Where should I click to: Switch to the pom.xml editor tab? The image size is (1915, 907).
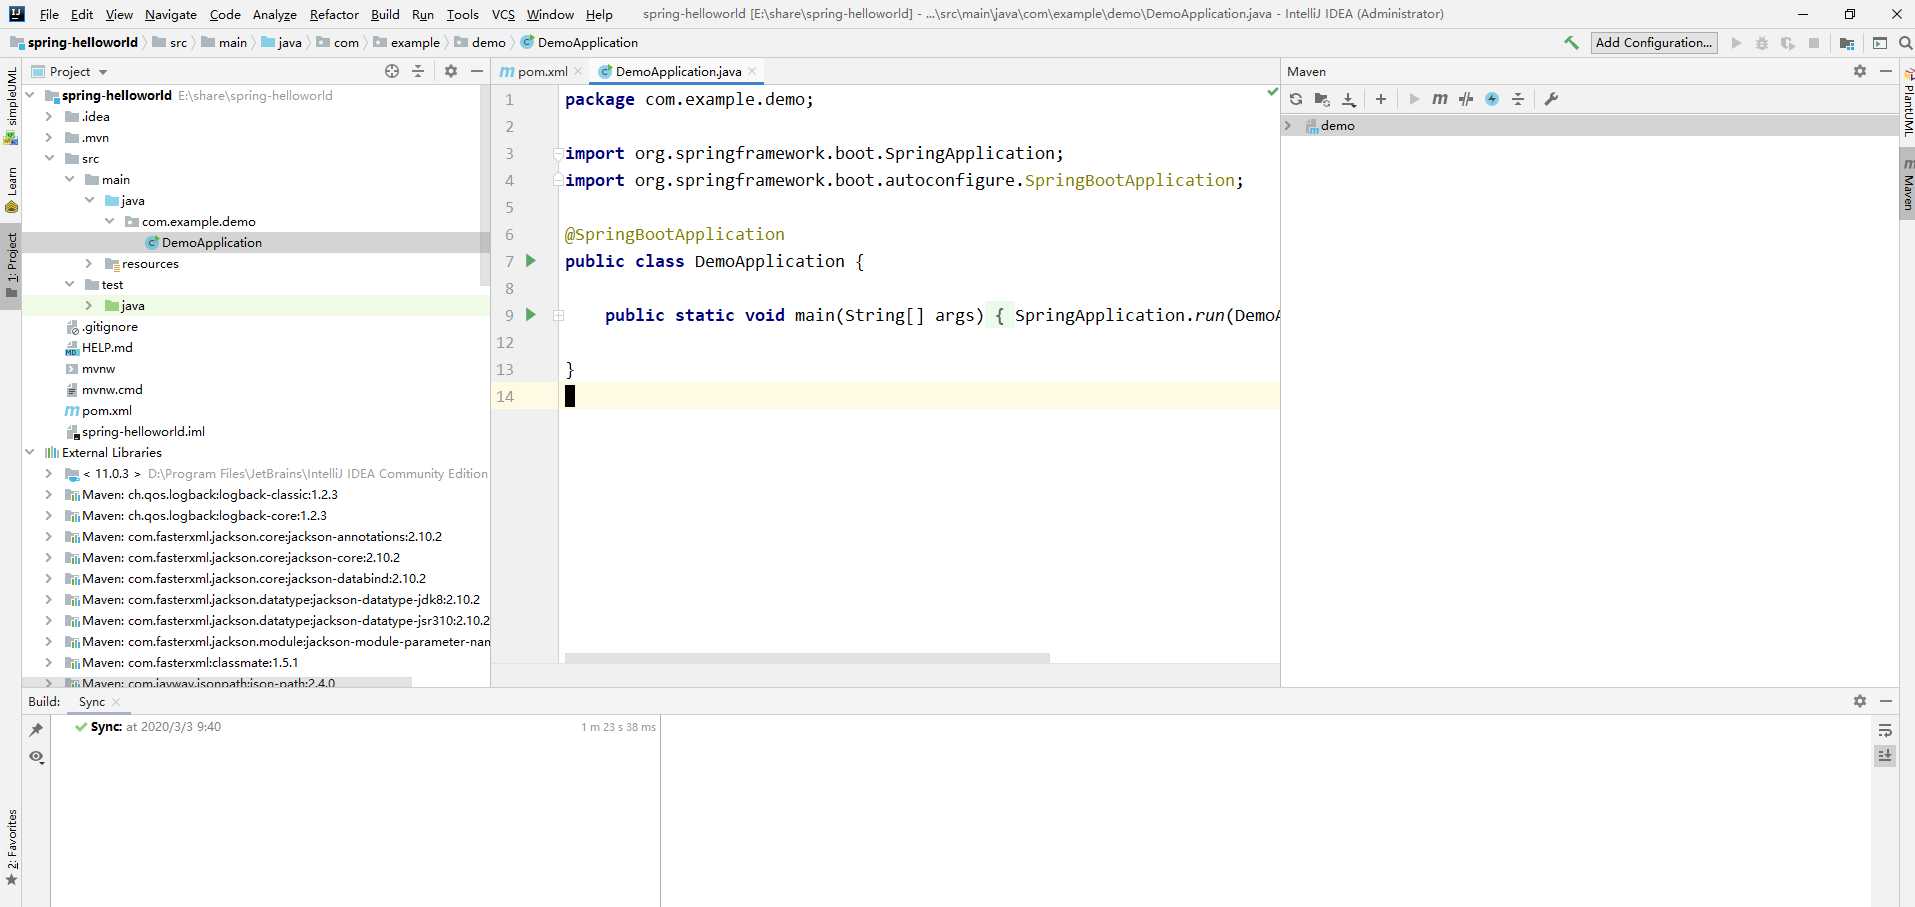pos(542,71)
